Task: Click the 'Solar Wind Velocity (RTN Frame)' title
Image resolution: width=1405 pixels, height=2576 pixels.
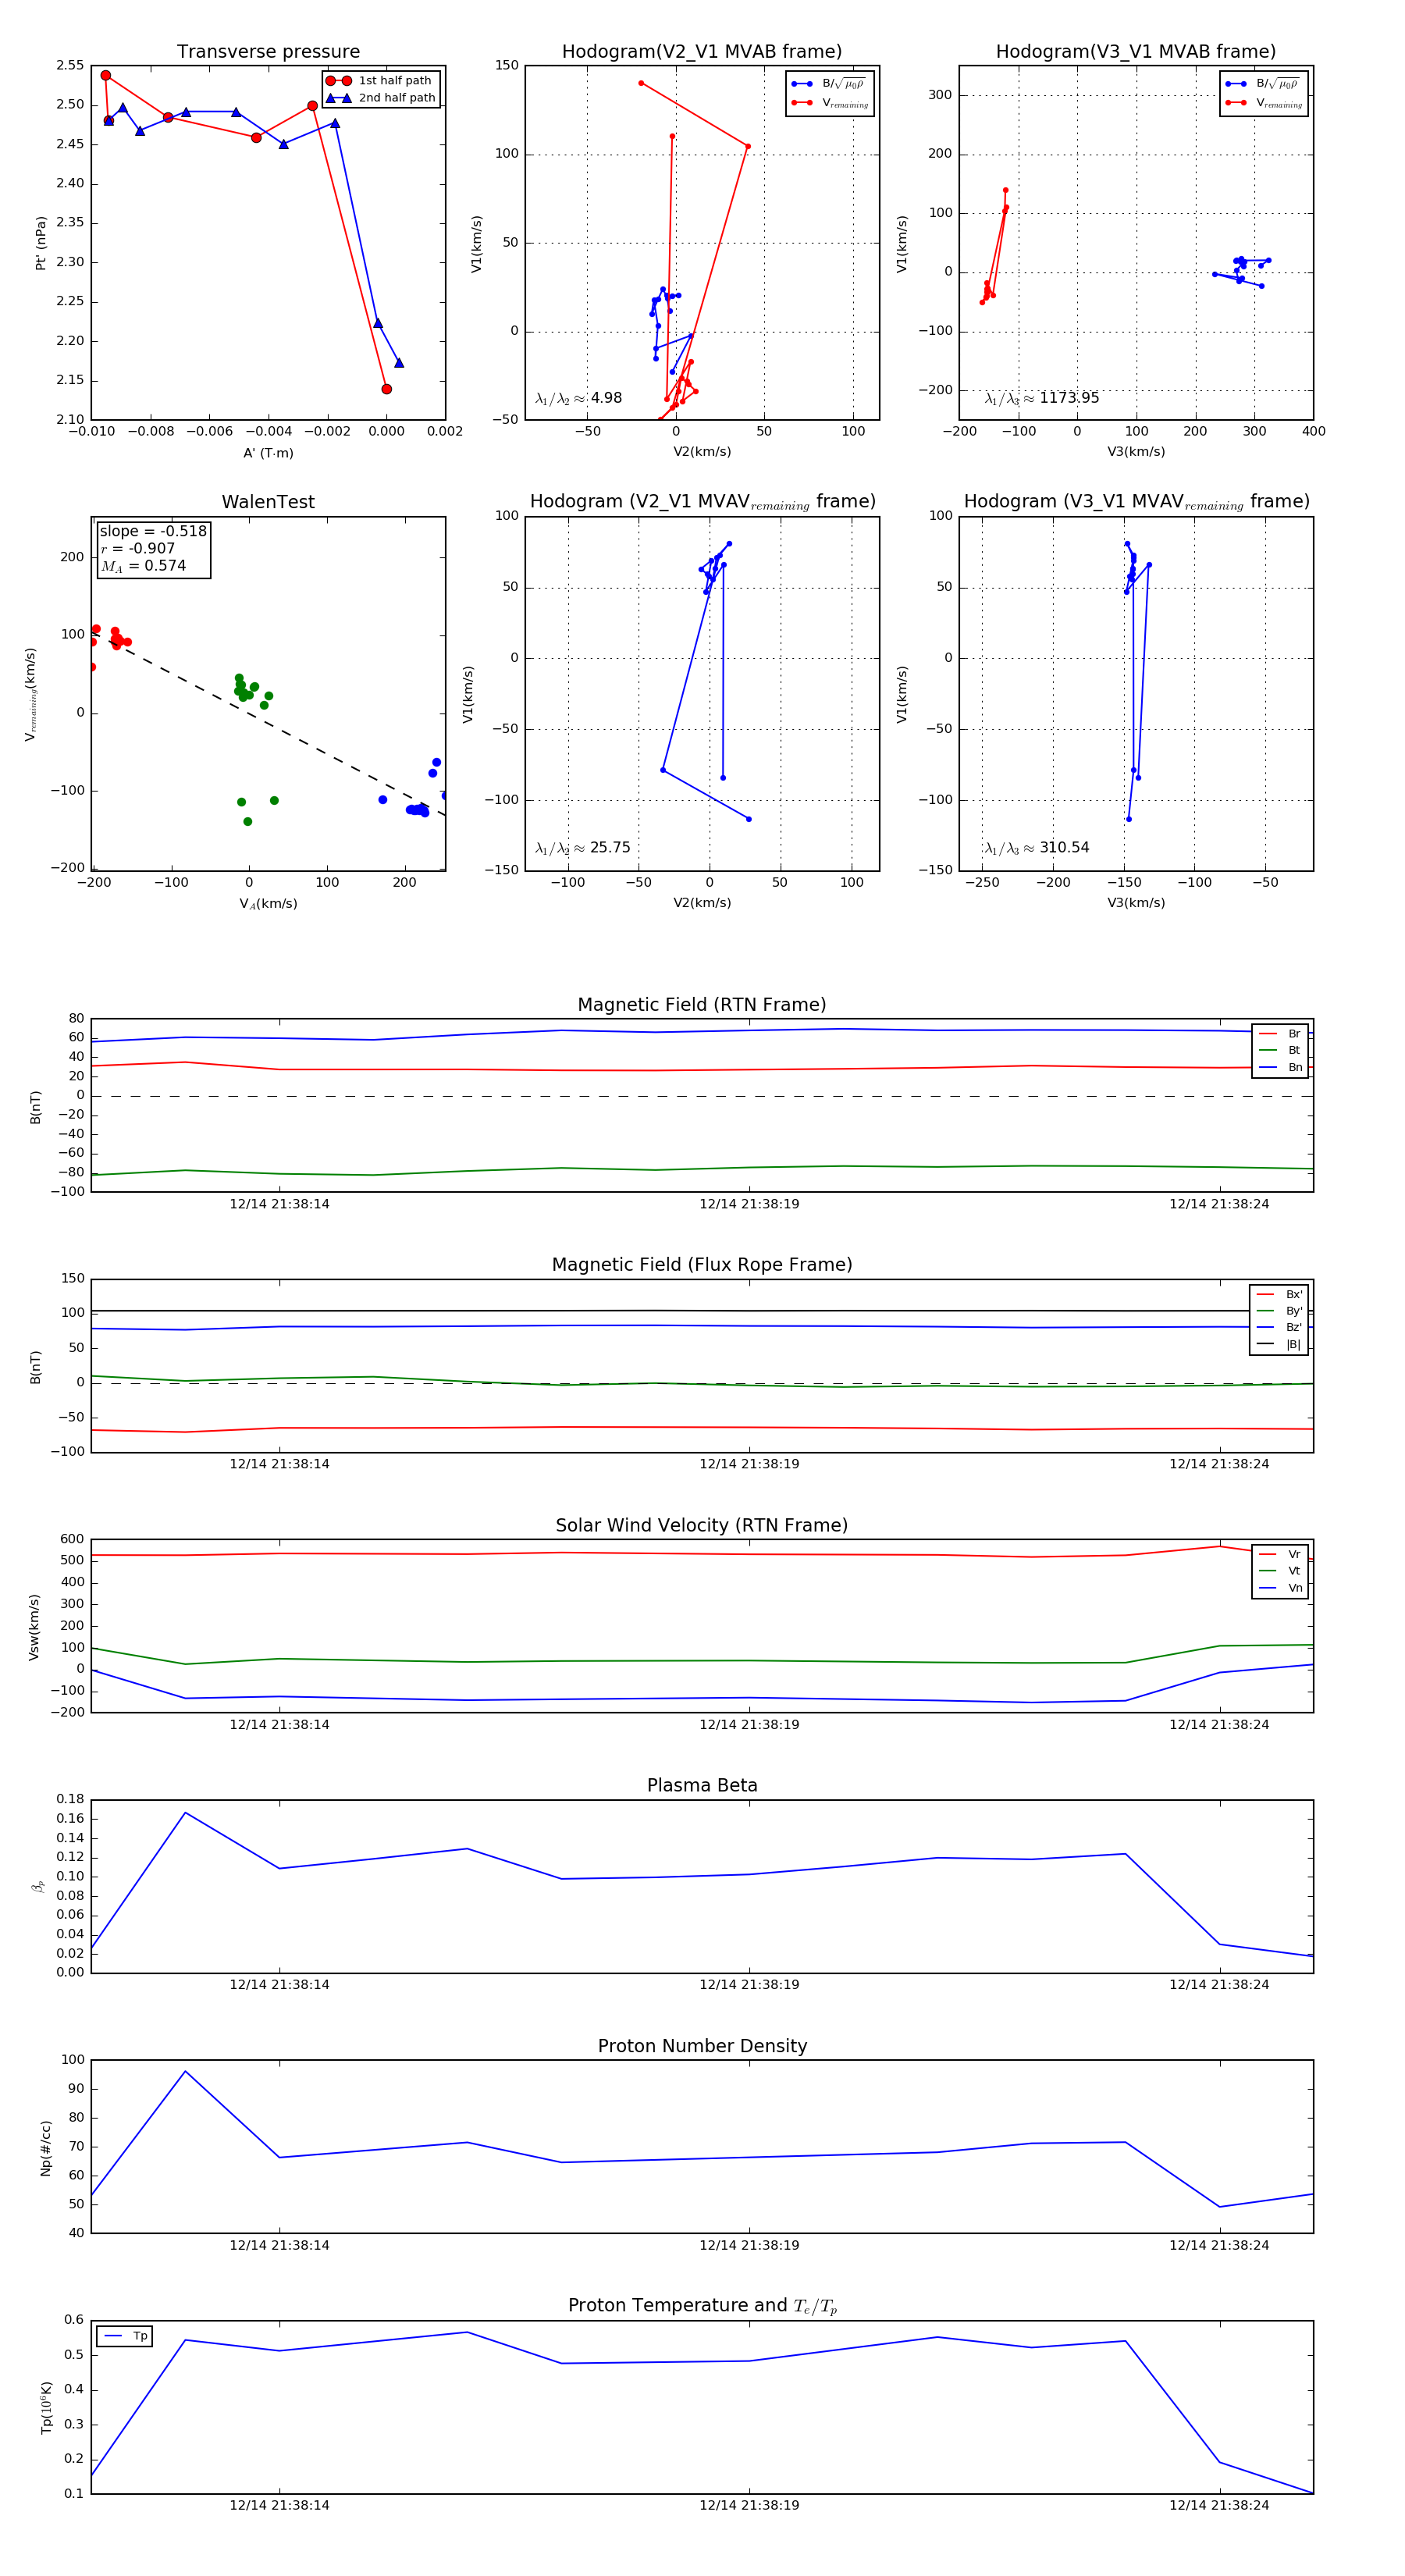Action: pos(702,1526)
